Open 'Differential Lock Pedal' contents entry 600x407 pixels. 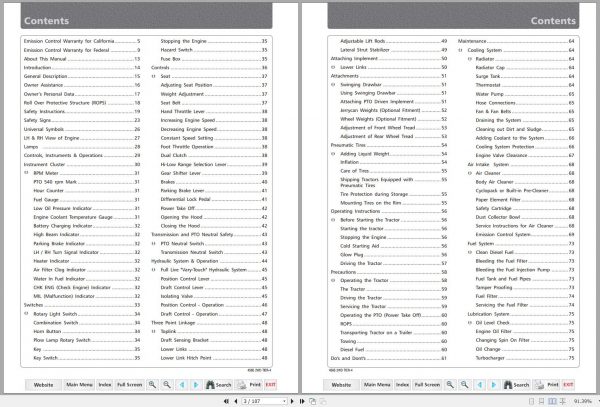(x=214, y=199)
